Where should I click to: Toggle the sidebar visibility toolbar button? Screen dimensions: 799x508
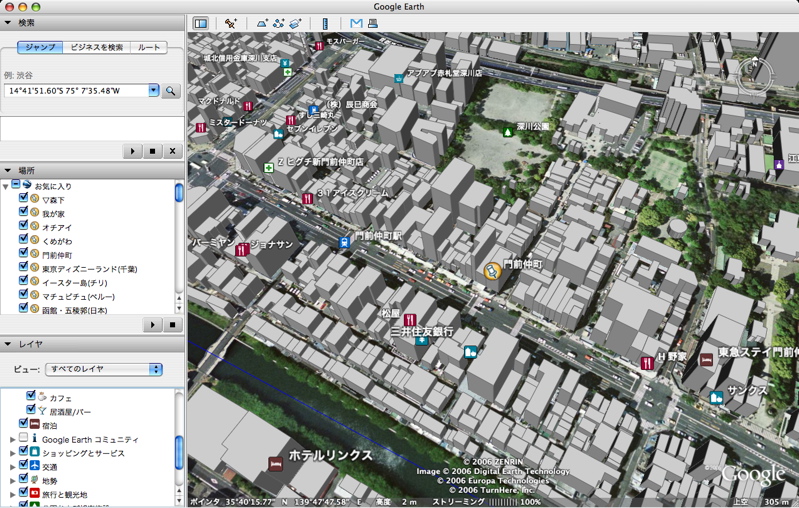tap(201, 23)
